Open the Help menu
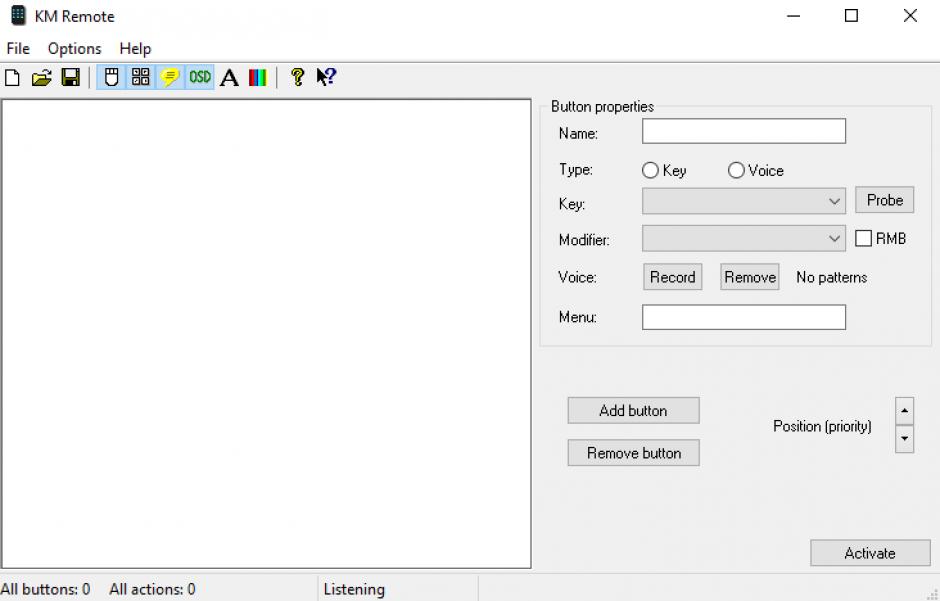The height and width of the screenshot is (601, 940). click(135, 49)
